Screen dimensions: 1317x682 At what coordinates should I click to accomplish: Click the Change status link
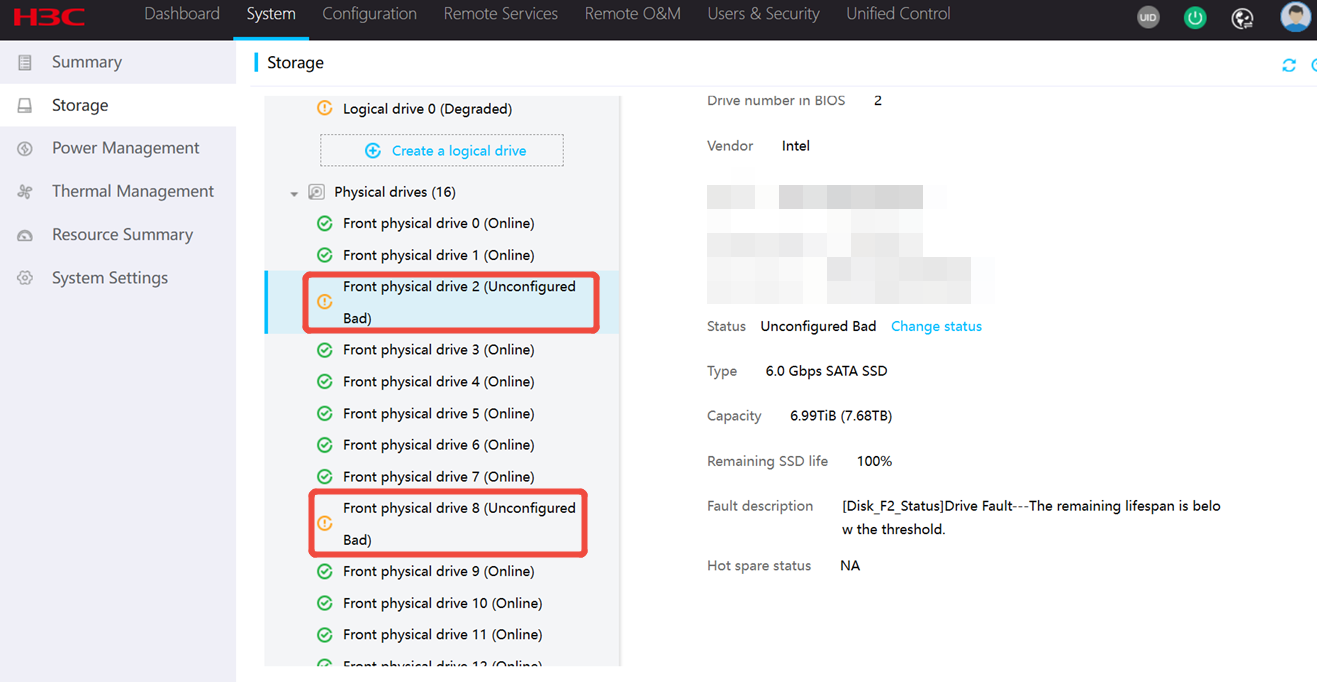tap(936, 326)
